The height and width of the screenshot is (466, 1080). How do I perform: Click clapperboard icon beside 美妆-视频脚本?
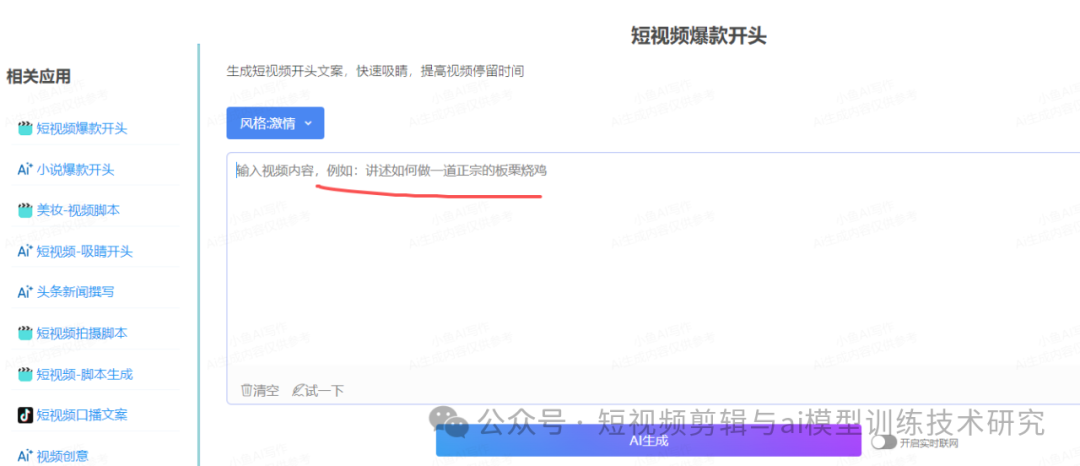[25, 211]
